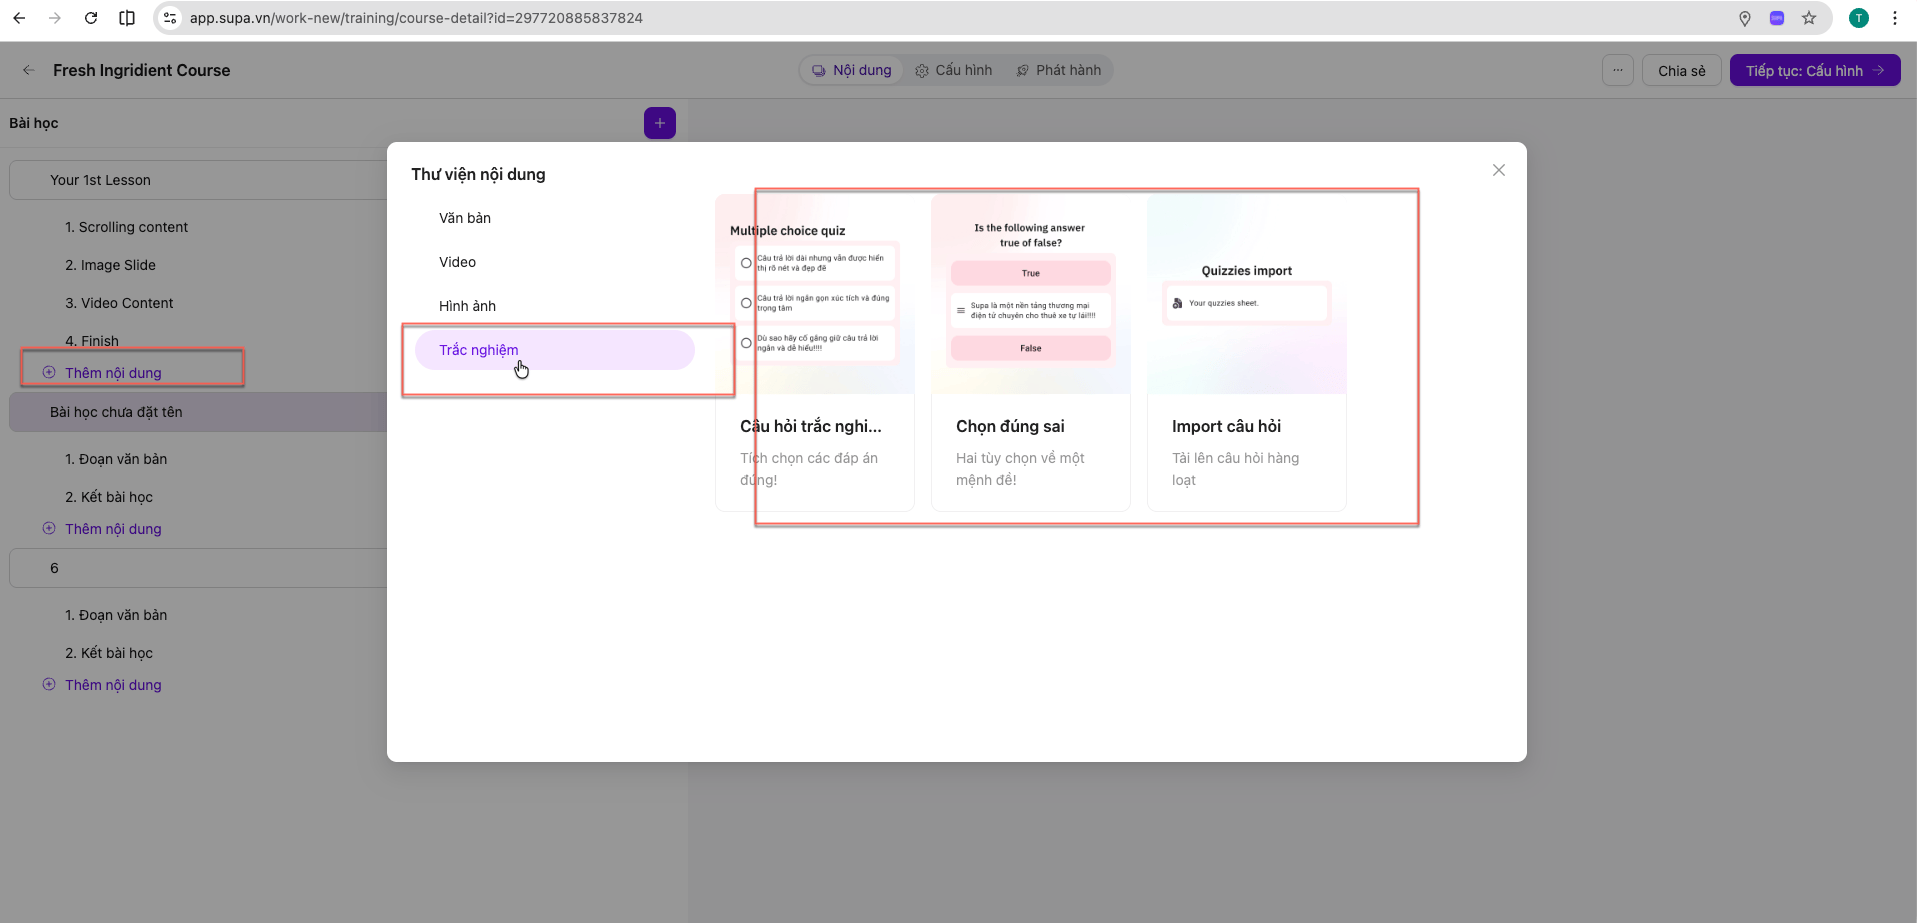Open 1. Scrolling content item
Viewport: 1917px width, 923px height.
coord(126,227)
